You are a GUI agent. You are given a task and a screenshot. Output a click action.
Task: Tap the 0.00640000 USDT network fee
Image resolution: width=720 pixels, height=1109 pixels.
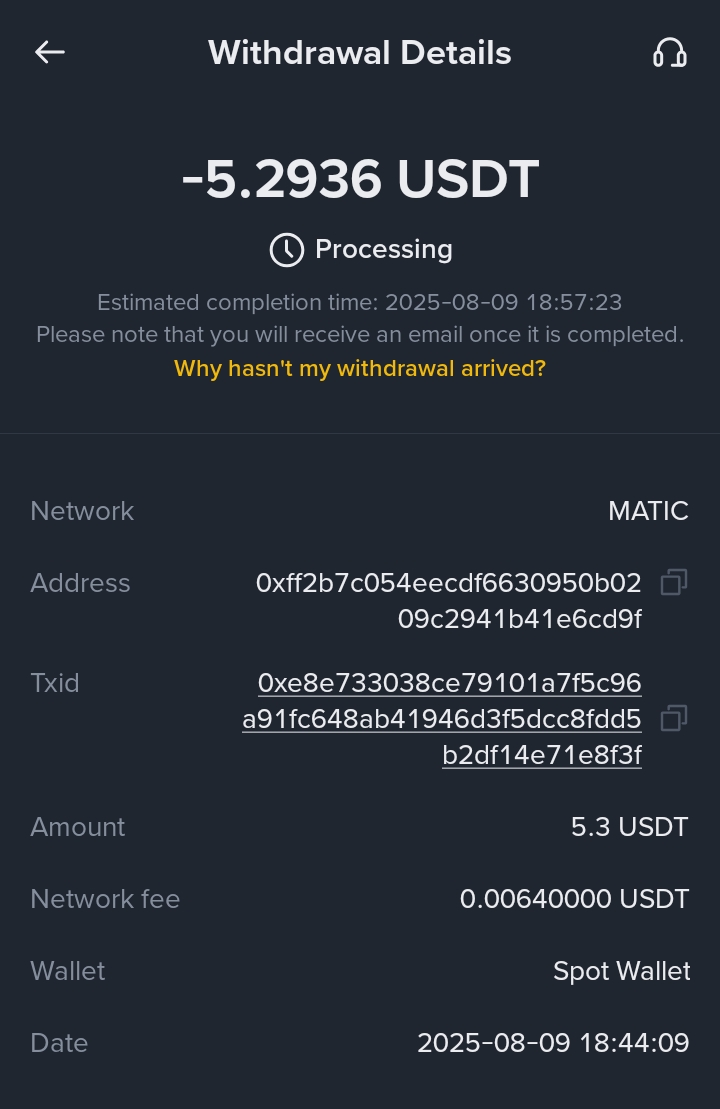(574, 899)
